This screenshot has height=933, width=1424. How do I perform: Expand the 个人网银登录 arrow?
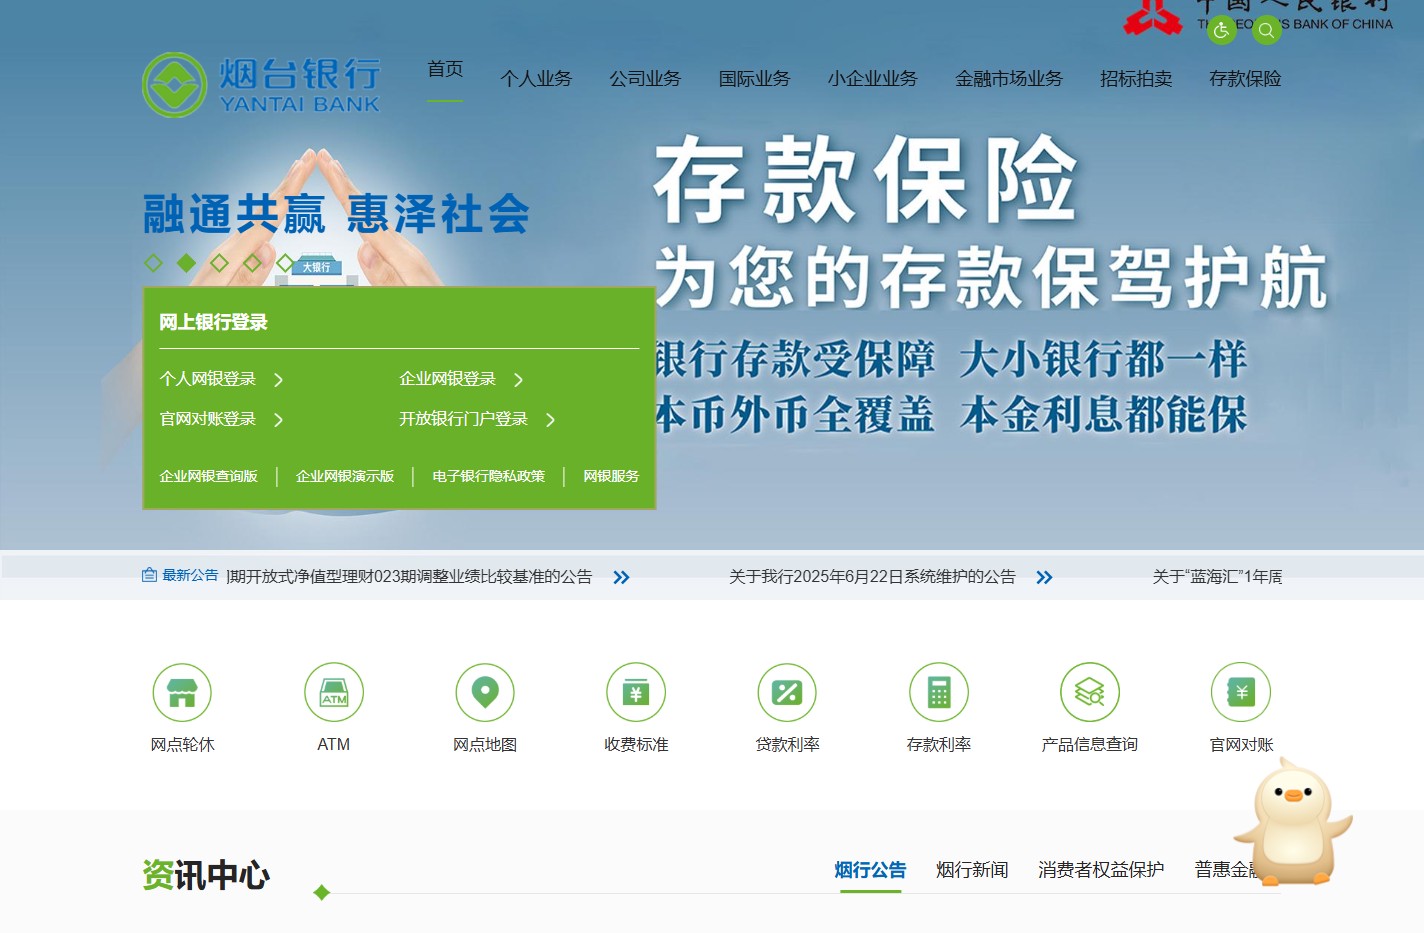[x=279, y=380]
